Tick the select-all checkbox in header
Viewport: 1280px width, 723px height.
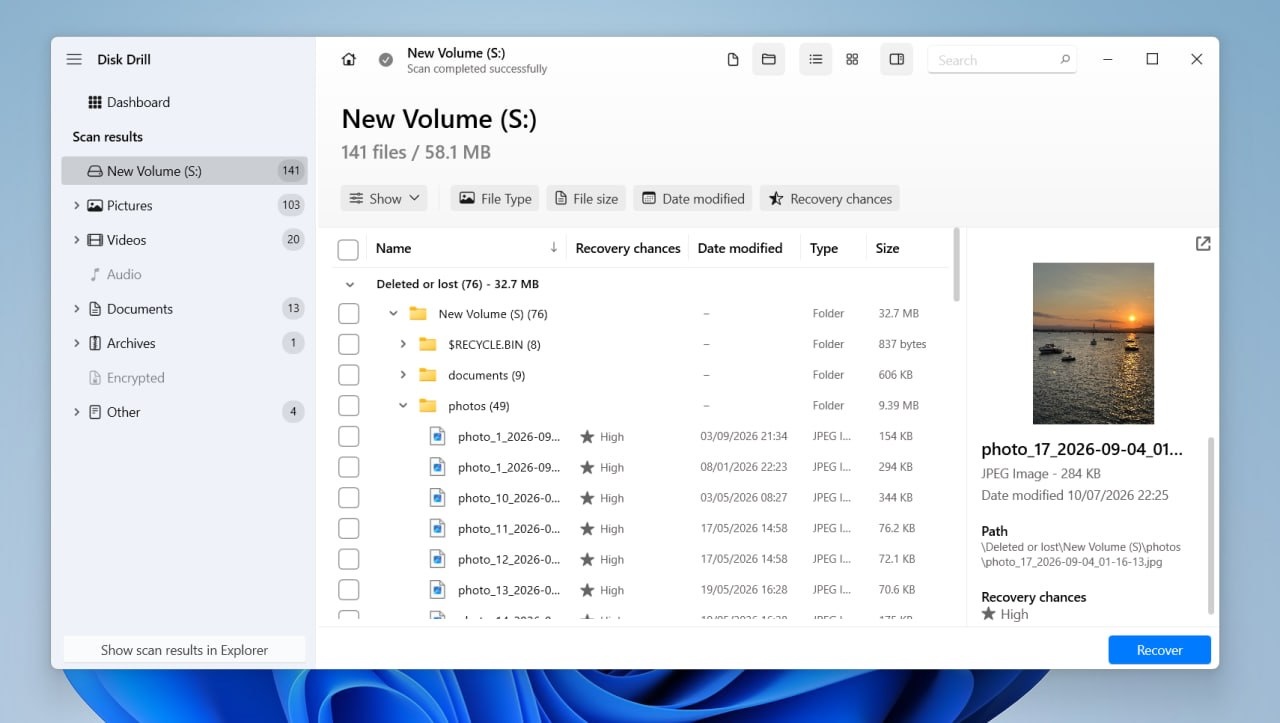click(x=348, y=249)
